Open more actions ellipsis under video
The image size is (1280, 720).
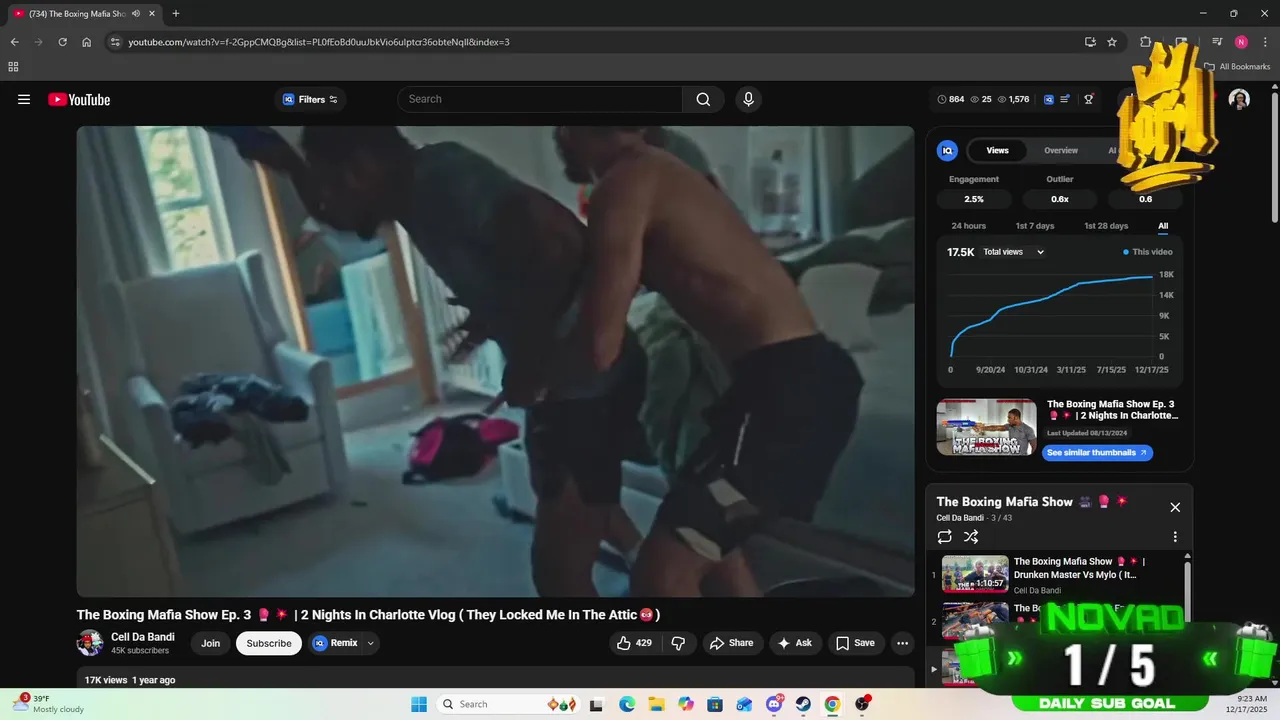(x=902, y=643)
